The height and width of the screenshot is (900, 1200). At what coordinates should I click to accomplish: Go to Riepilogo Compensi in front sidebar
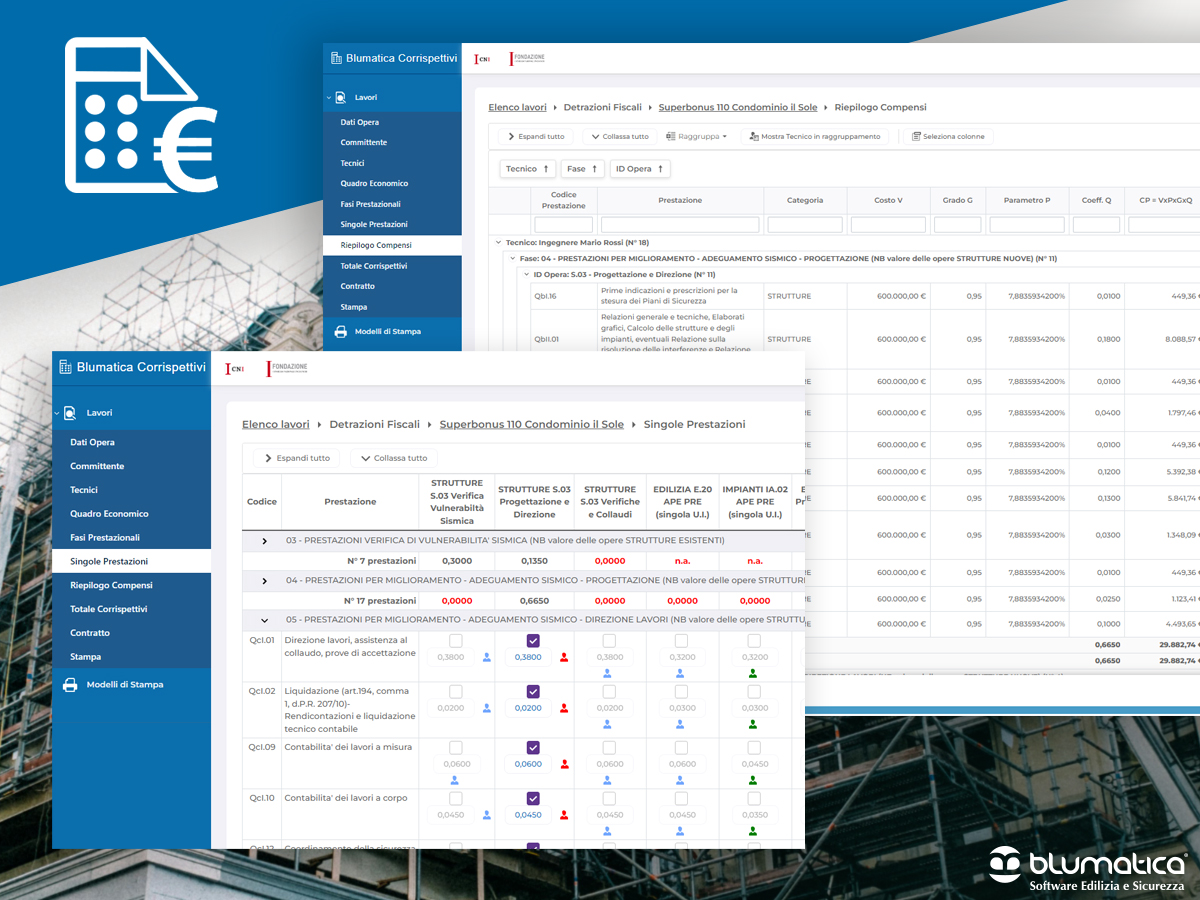point(111,585)
